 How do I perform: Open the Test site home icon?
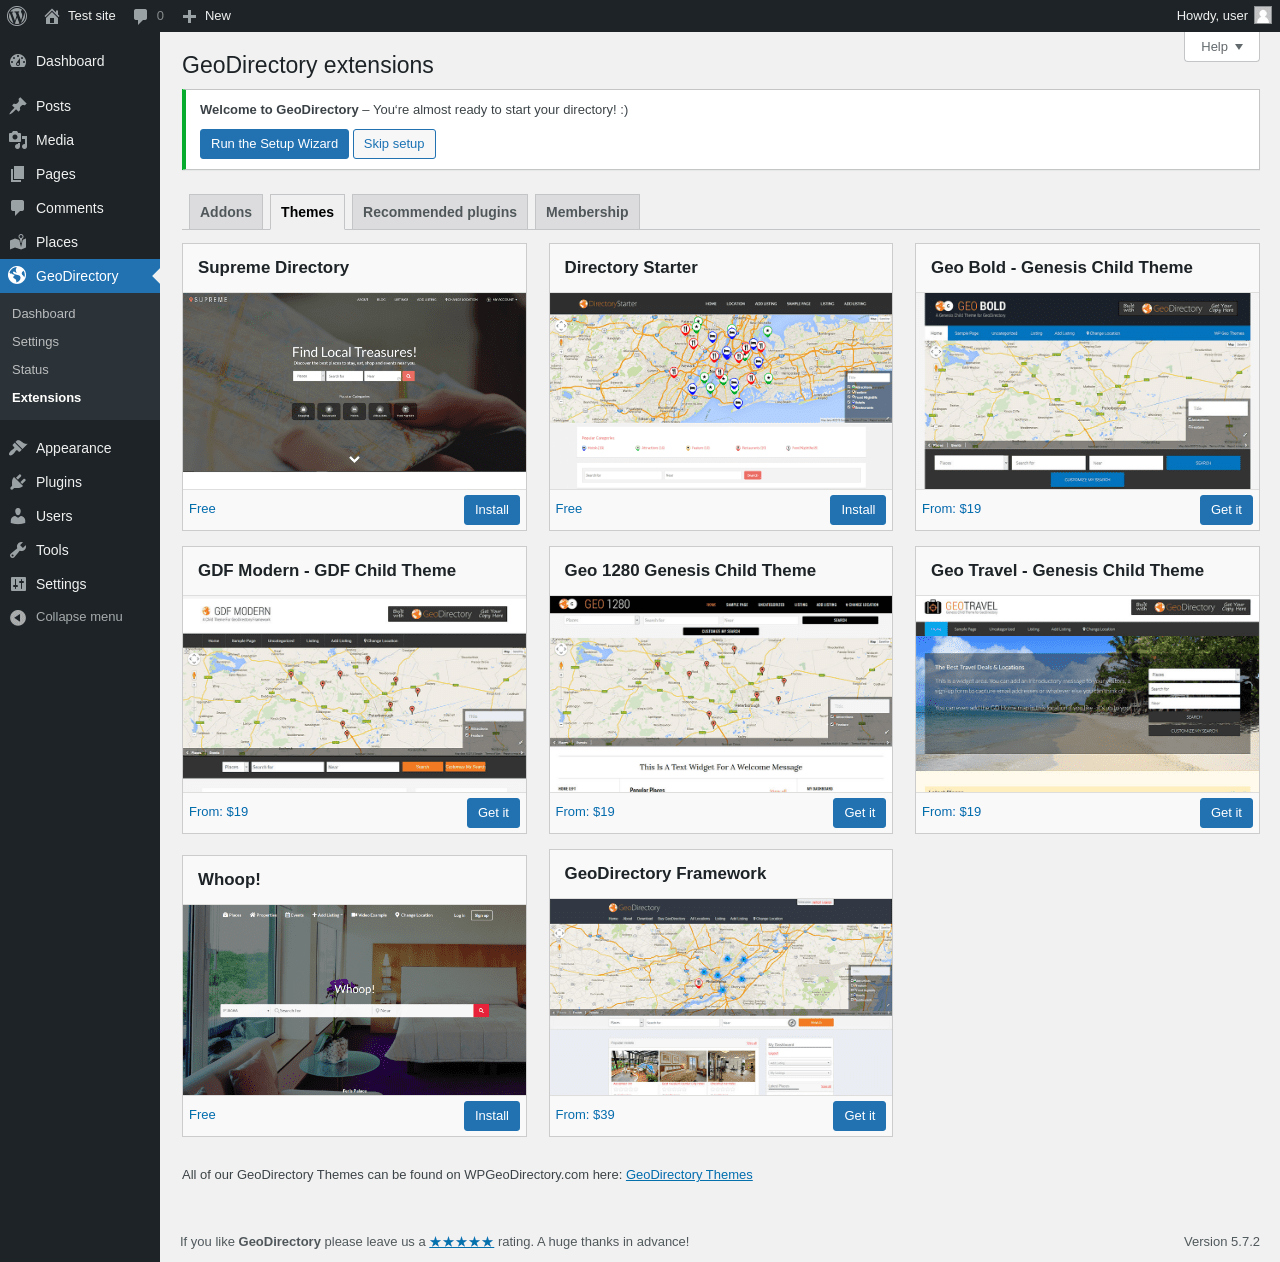pos(52,16)
